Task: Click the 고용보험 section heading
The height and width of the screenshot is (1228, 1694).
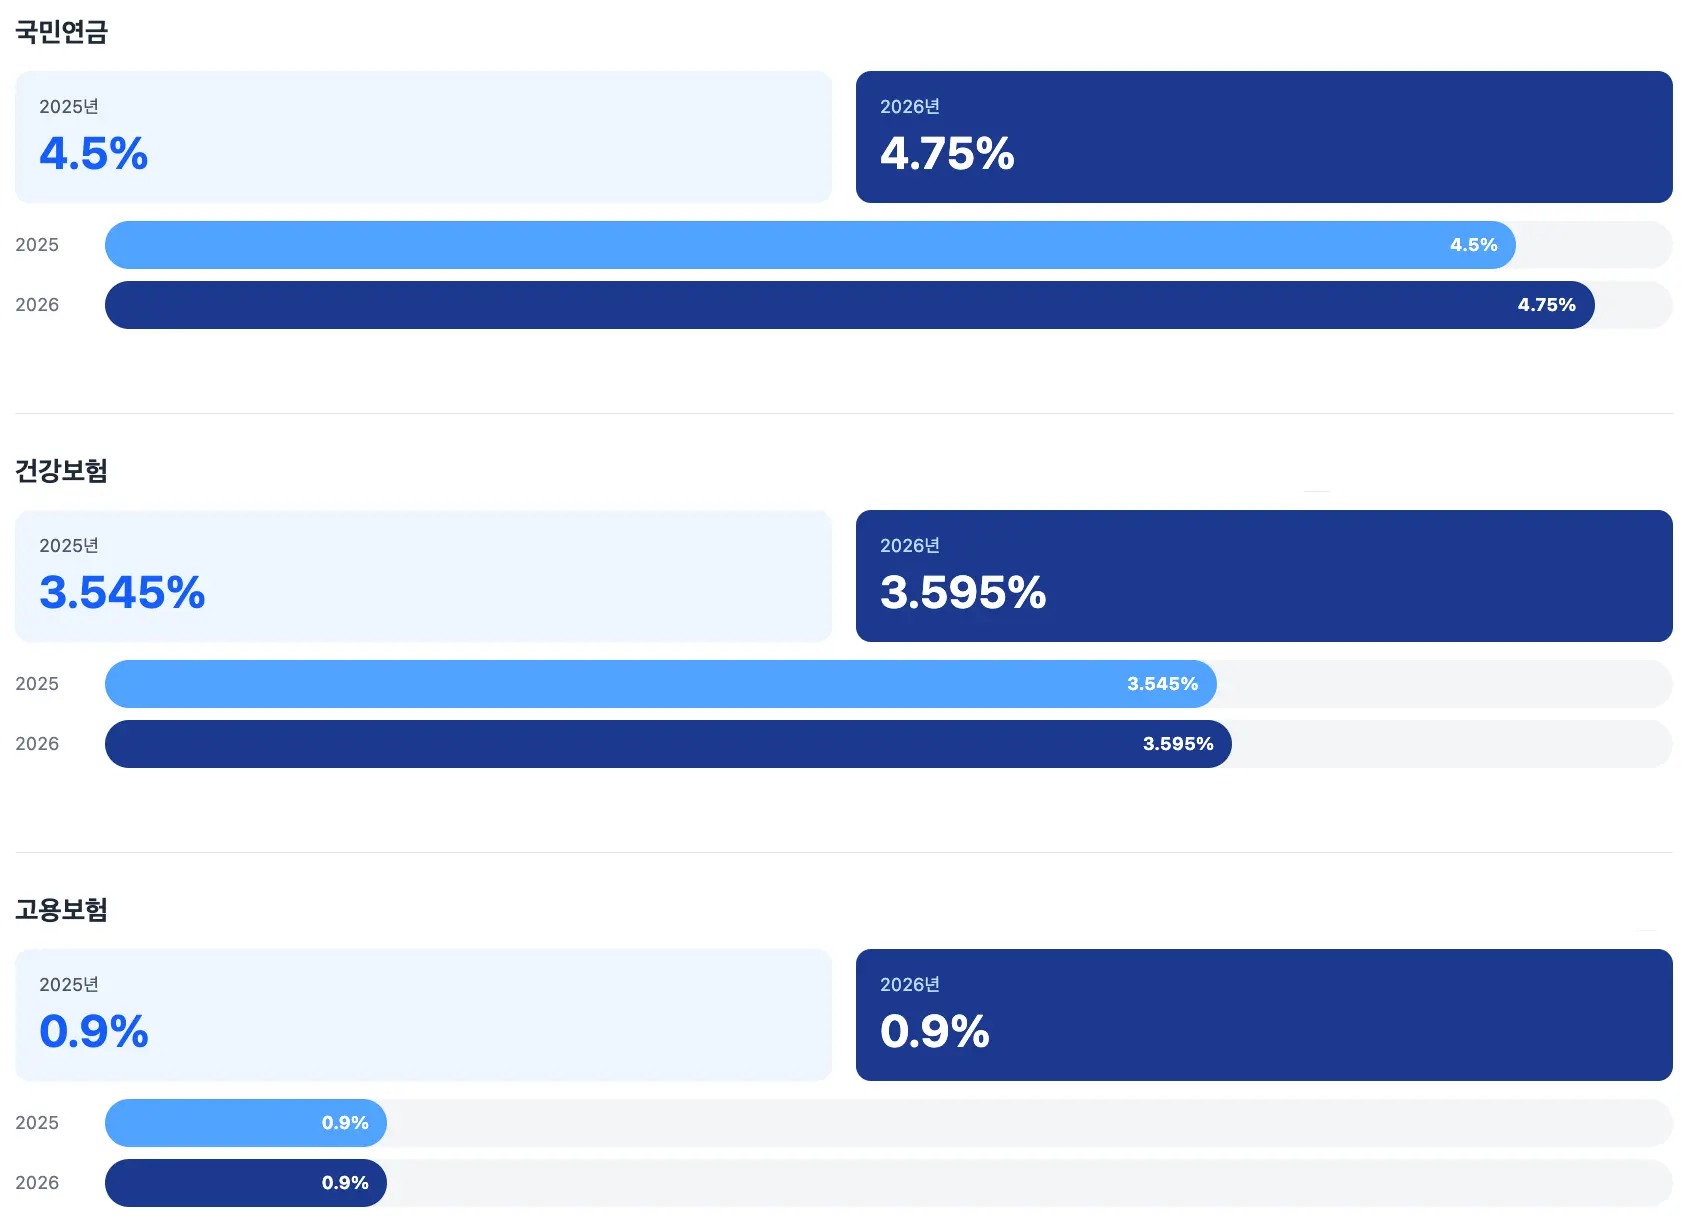Action: 61,910
